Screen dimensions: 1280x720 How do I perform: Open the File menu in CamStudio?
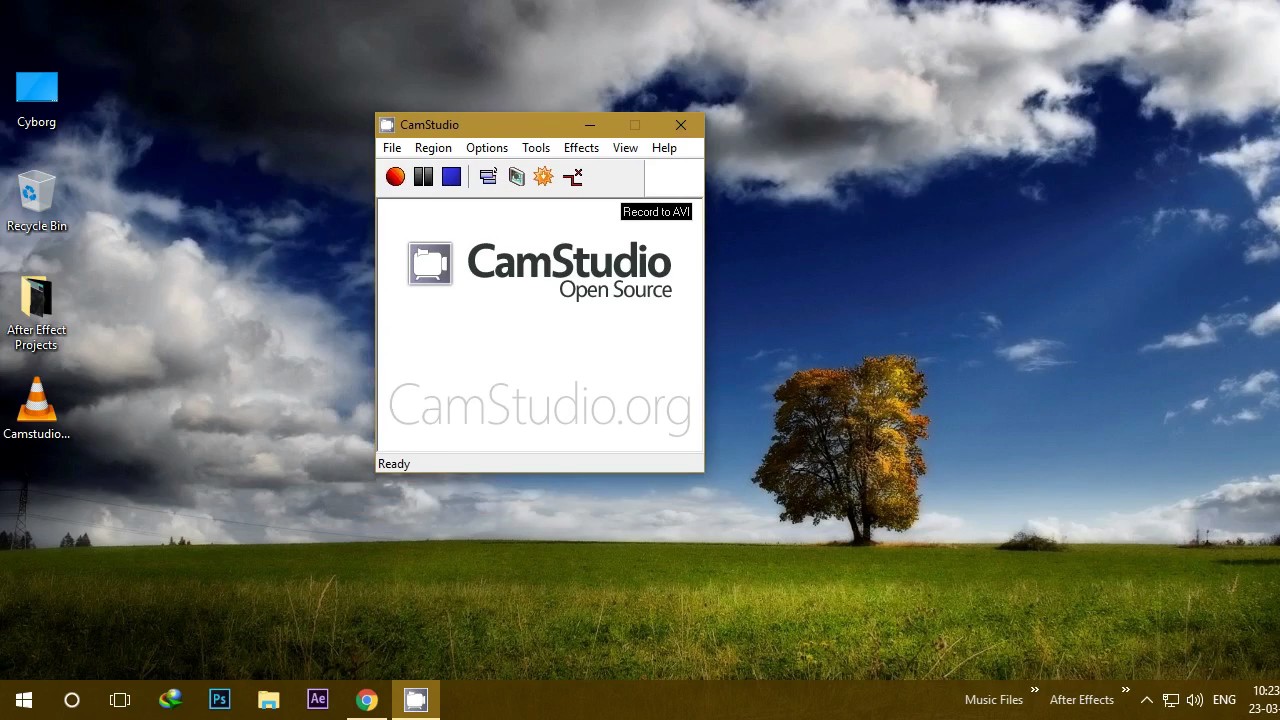pyautogui.click(x=392, y=148)
